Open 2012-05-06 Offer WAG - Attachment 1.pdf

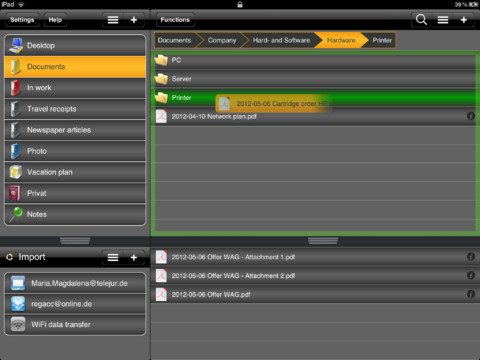315,257
